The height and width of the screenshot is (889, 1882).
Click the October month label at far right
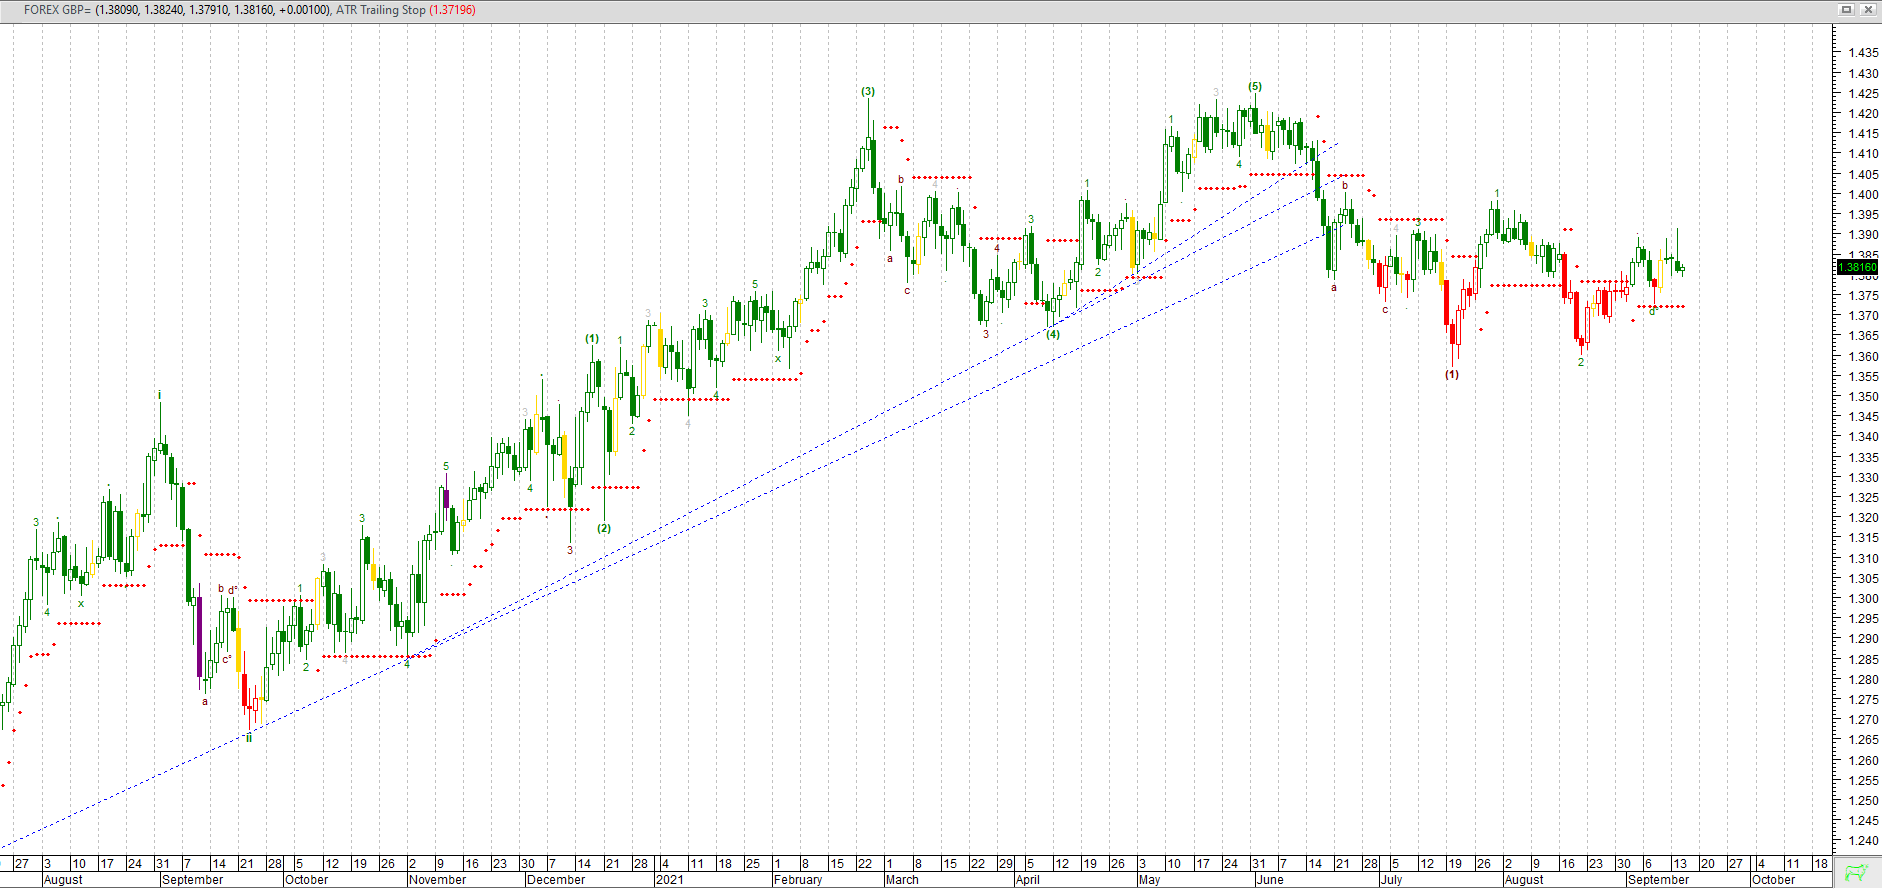tap(1773, 880)
